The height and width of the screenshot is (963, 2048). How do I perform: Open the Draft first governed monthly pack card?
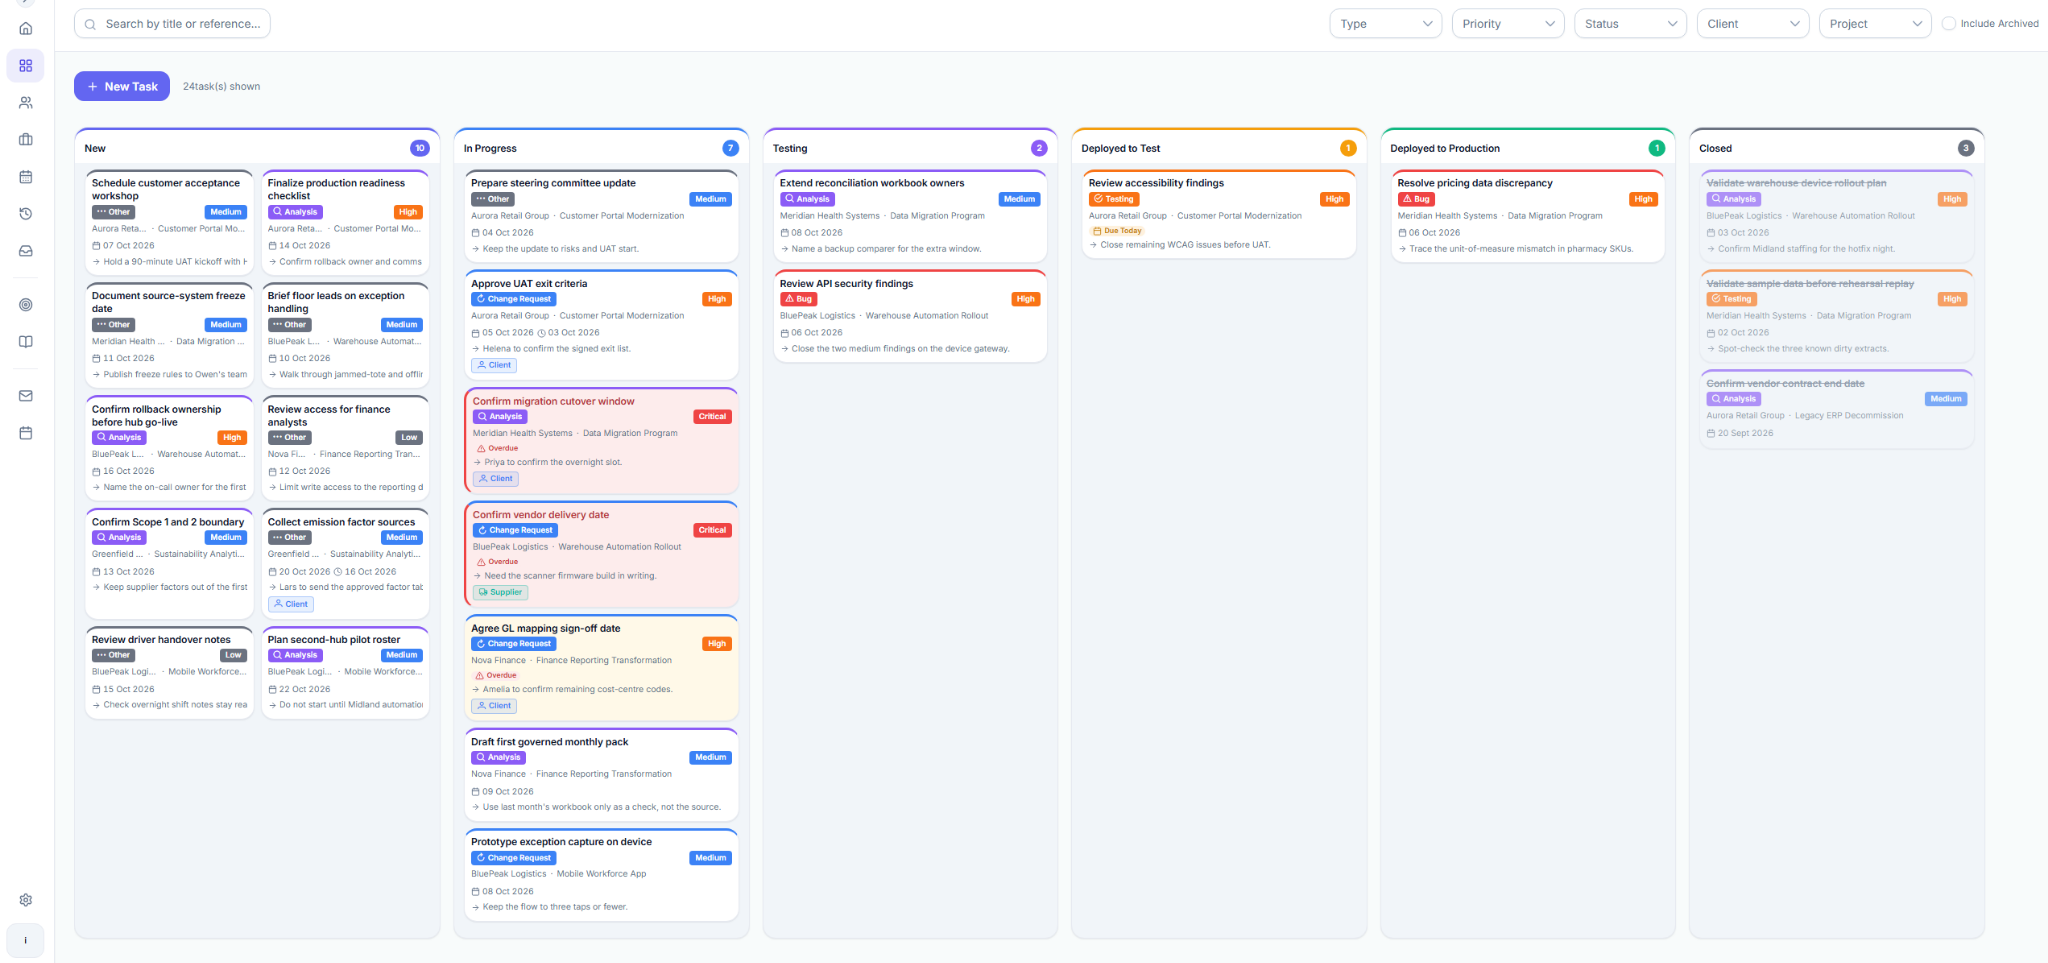(601, 774)
